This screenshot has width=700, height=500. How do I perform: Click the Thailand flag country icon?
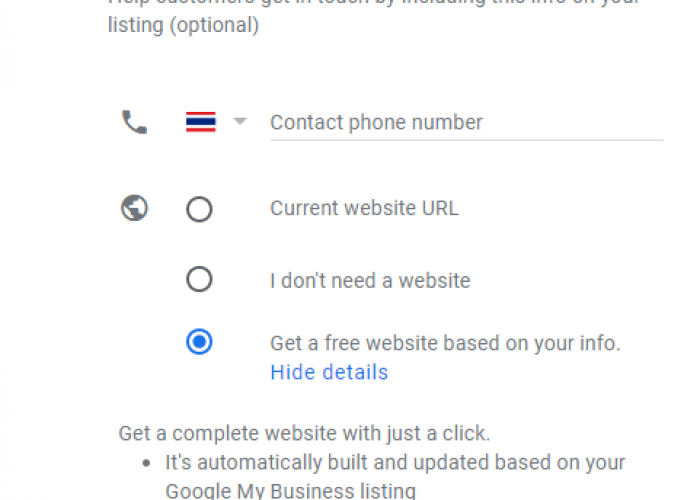click(201, 122)
